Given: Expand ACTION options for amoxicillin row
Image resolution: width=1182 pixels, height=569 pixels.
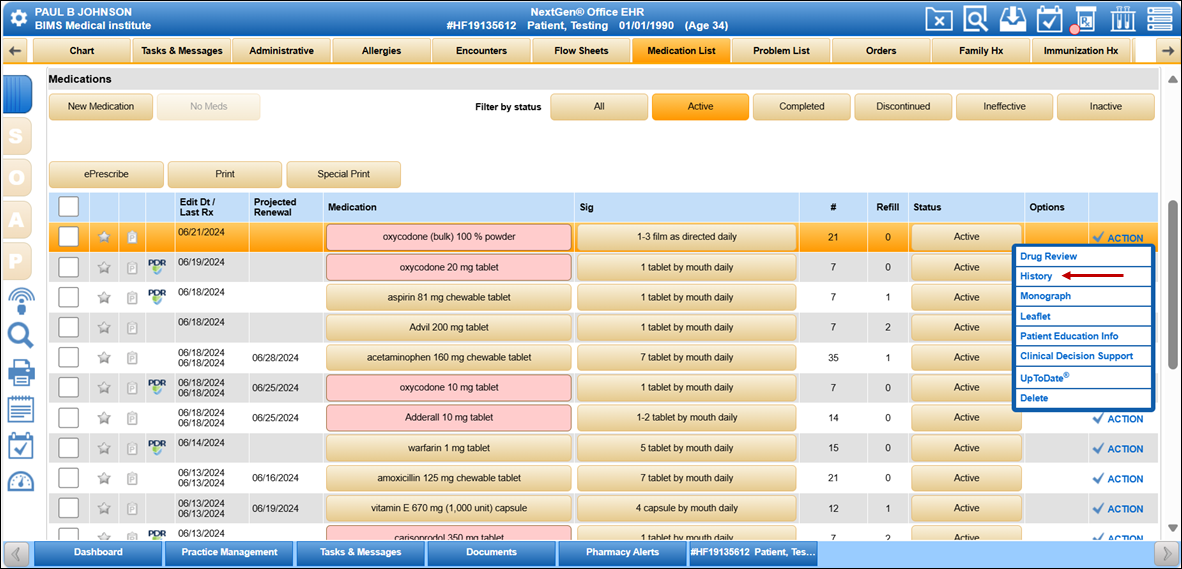Looking at the screenshot, I should pyautogui.click(x=1118, y=479).
